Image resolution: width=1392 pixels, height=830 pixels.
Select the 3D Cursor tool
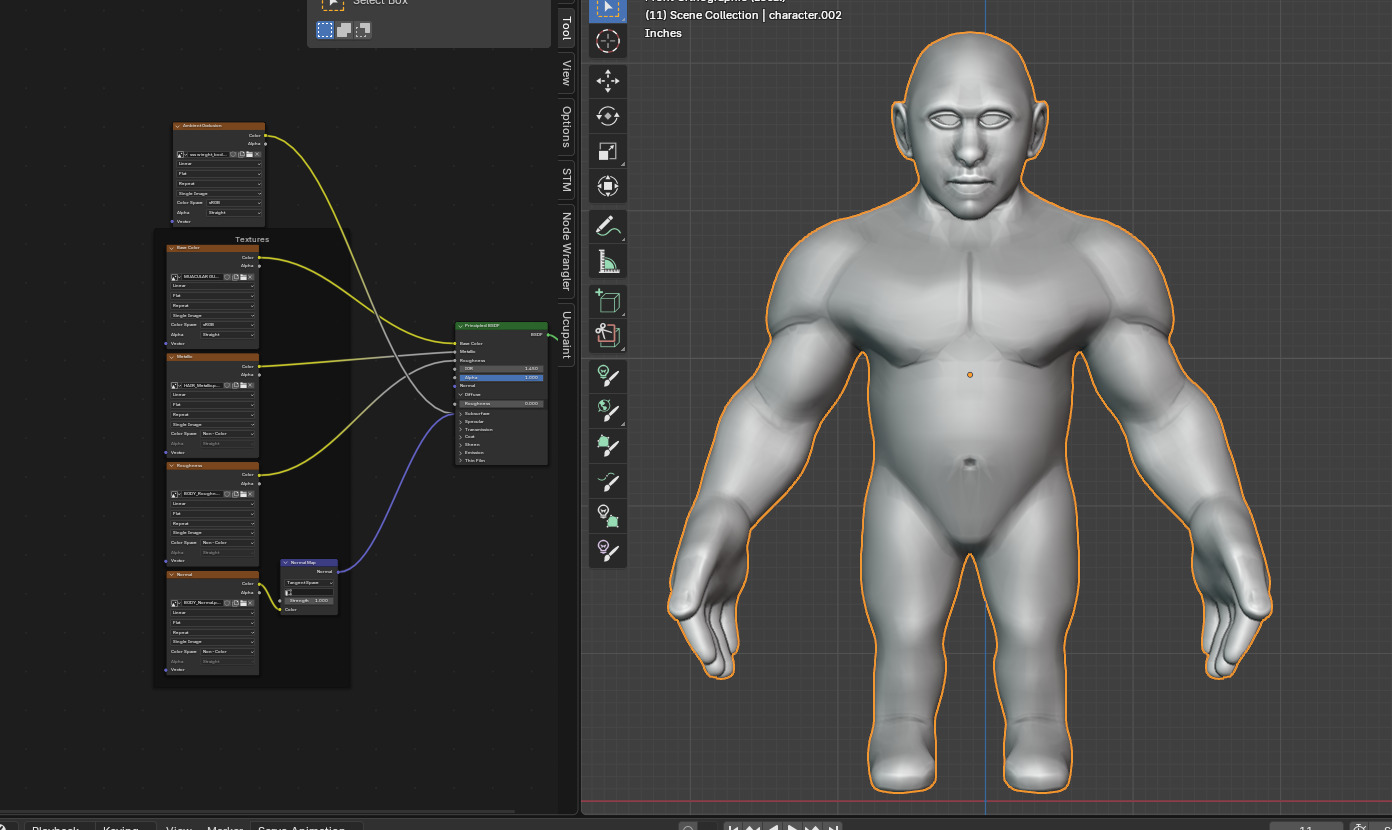607,41
